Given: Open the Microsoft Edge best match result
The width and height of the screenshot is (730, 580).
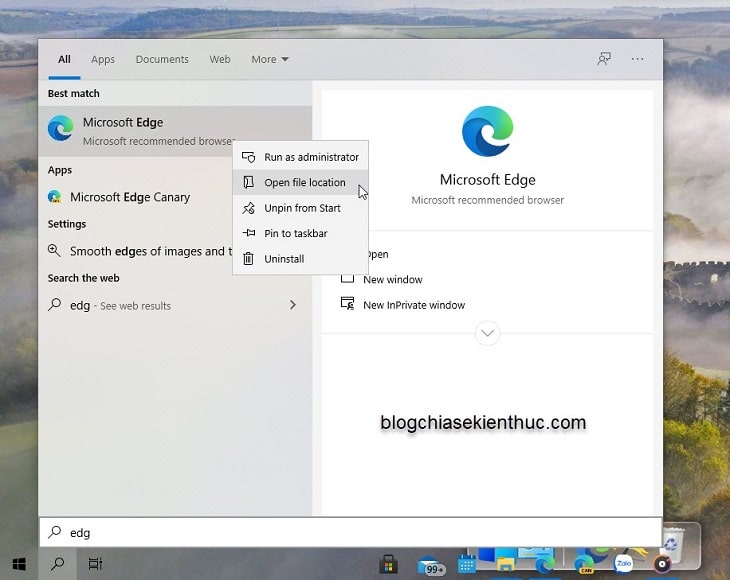Looking at the screenshot, I should point(175,131).
